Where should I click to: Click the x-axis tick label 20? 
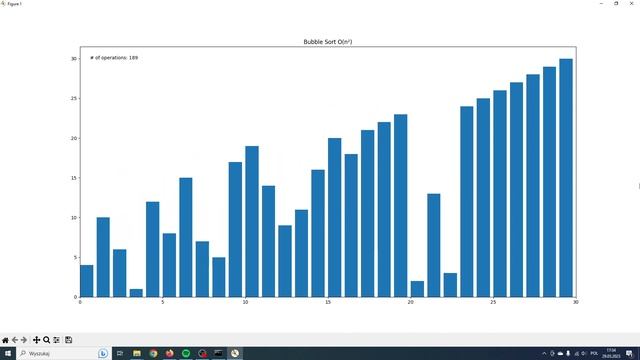[x=411, y=302]
